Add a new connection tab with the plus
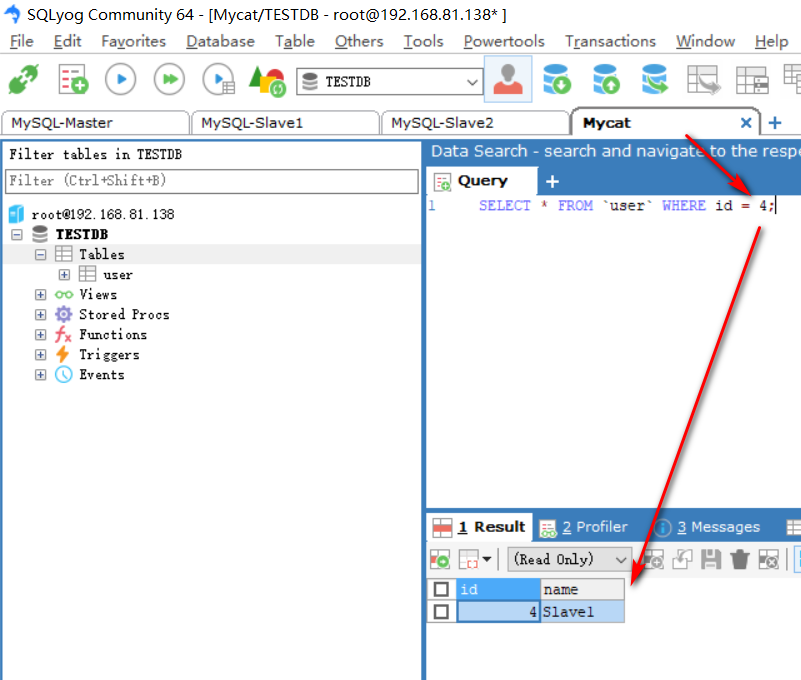The image size is (801, 680). point(774,123)
